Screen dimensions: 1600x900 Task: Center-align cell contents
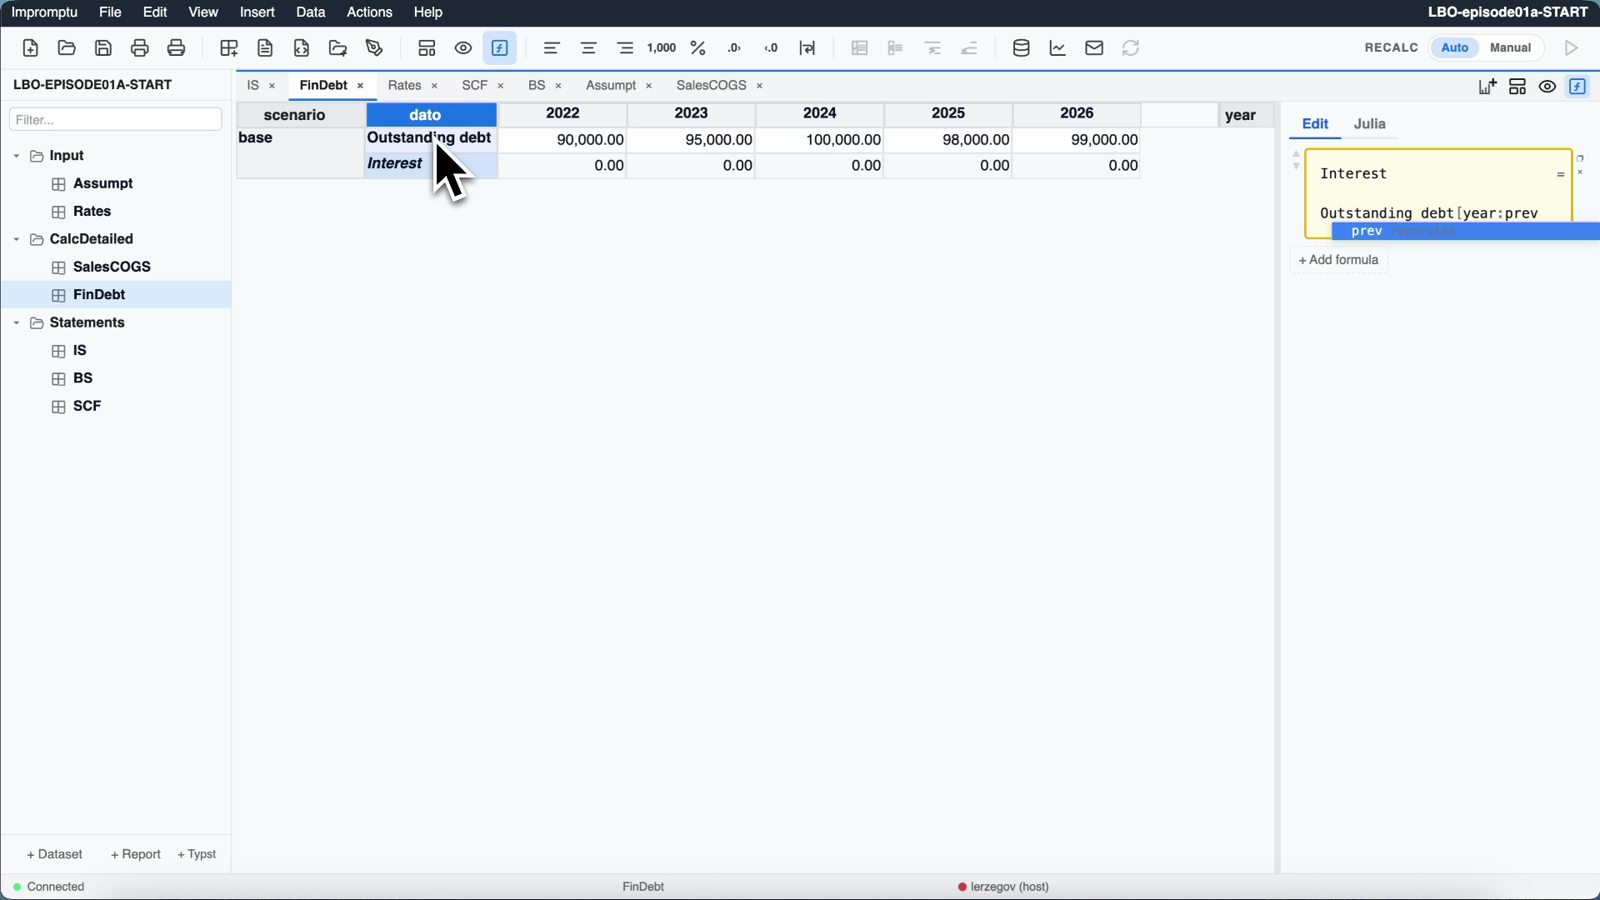click(588, 48)
